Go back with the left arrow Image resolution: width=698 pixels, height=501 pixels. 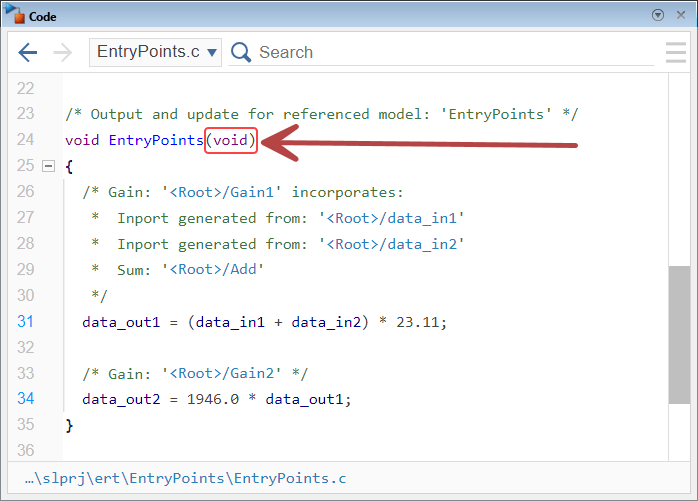28,53
